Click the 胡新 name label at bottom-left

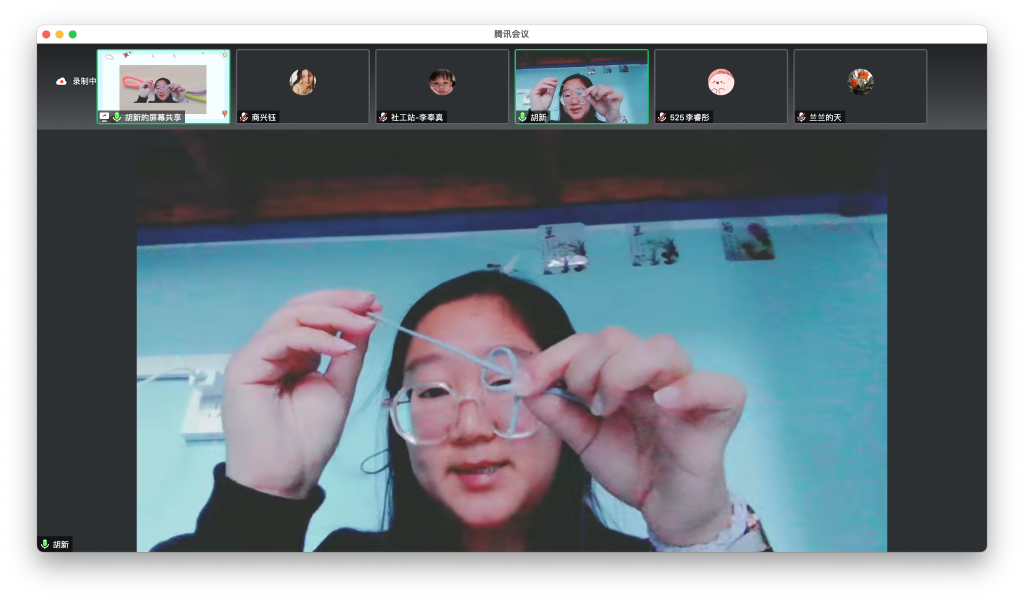pyautogui.click(x=61, y=544)
